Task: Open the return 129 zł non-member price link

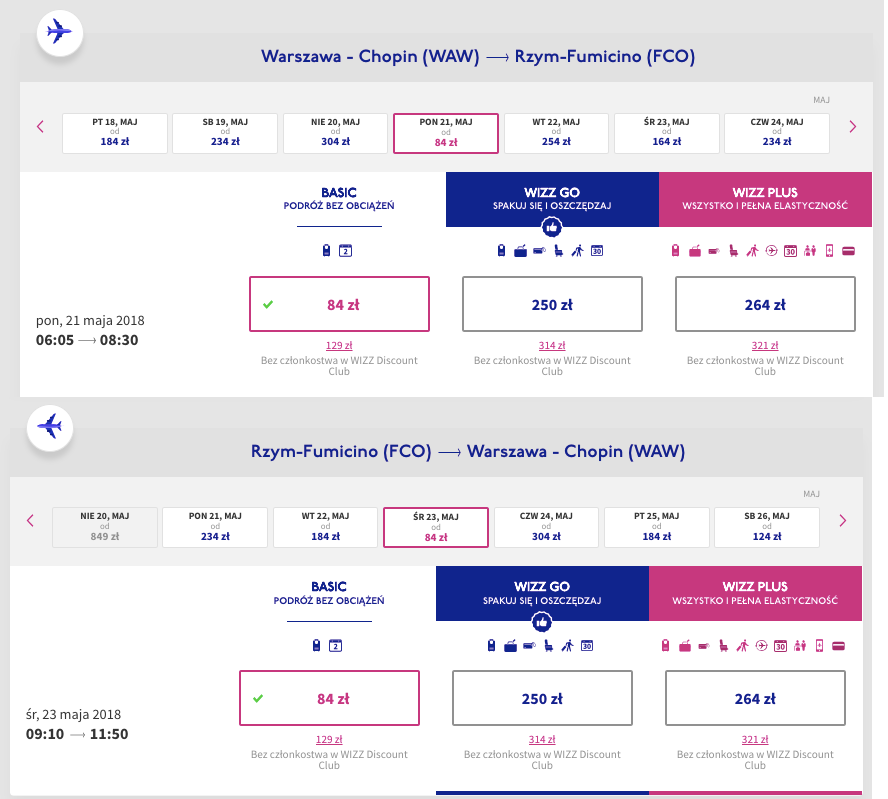Action: click(329, 740)
